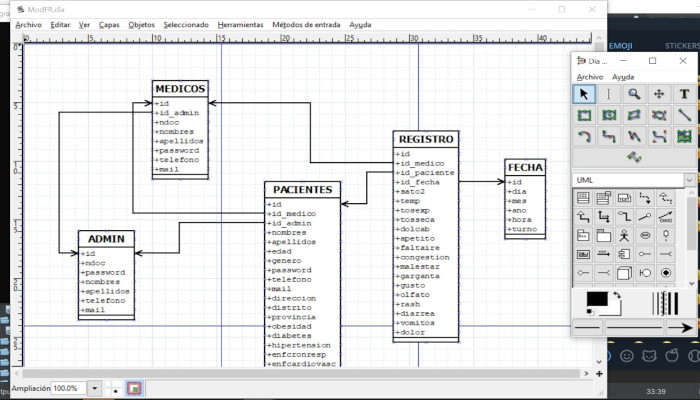Screen dimensions: 700x400
Task: Pick the Scroll diagram tool
Action: tap(659, 93)
